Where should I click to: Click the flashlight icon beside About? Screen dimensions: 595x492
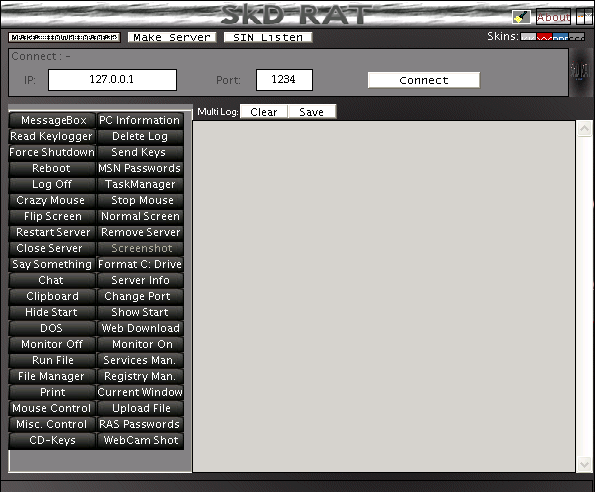(x=521, y=17)
